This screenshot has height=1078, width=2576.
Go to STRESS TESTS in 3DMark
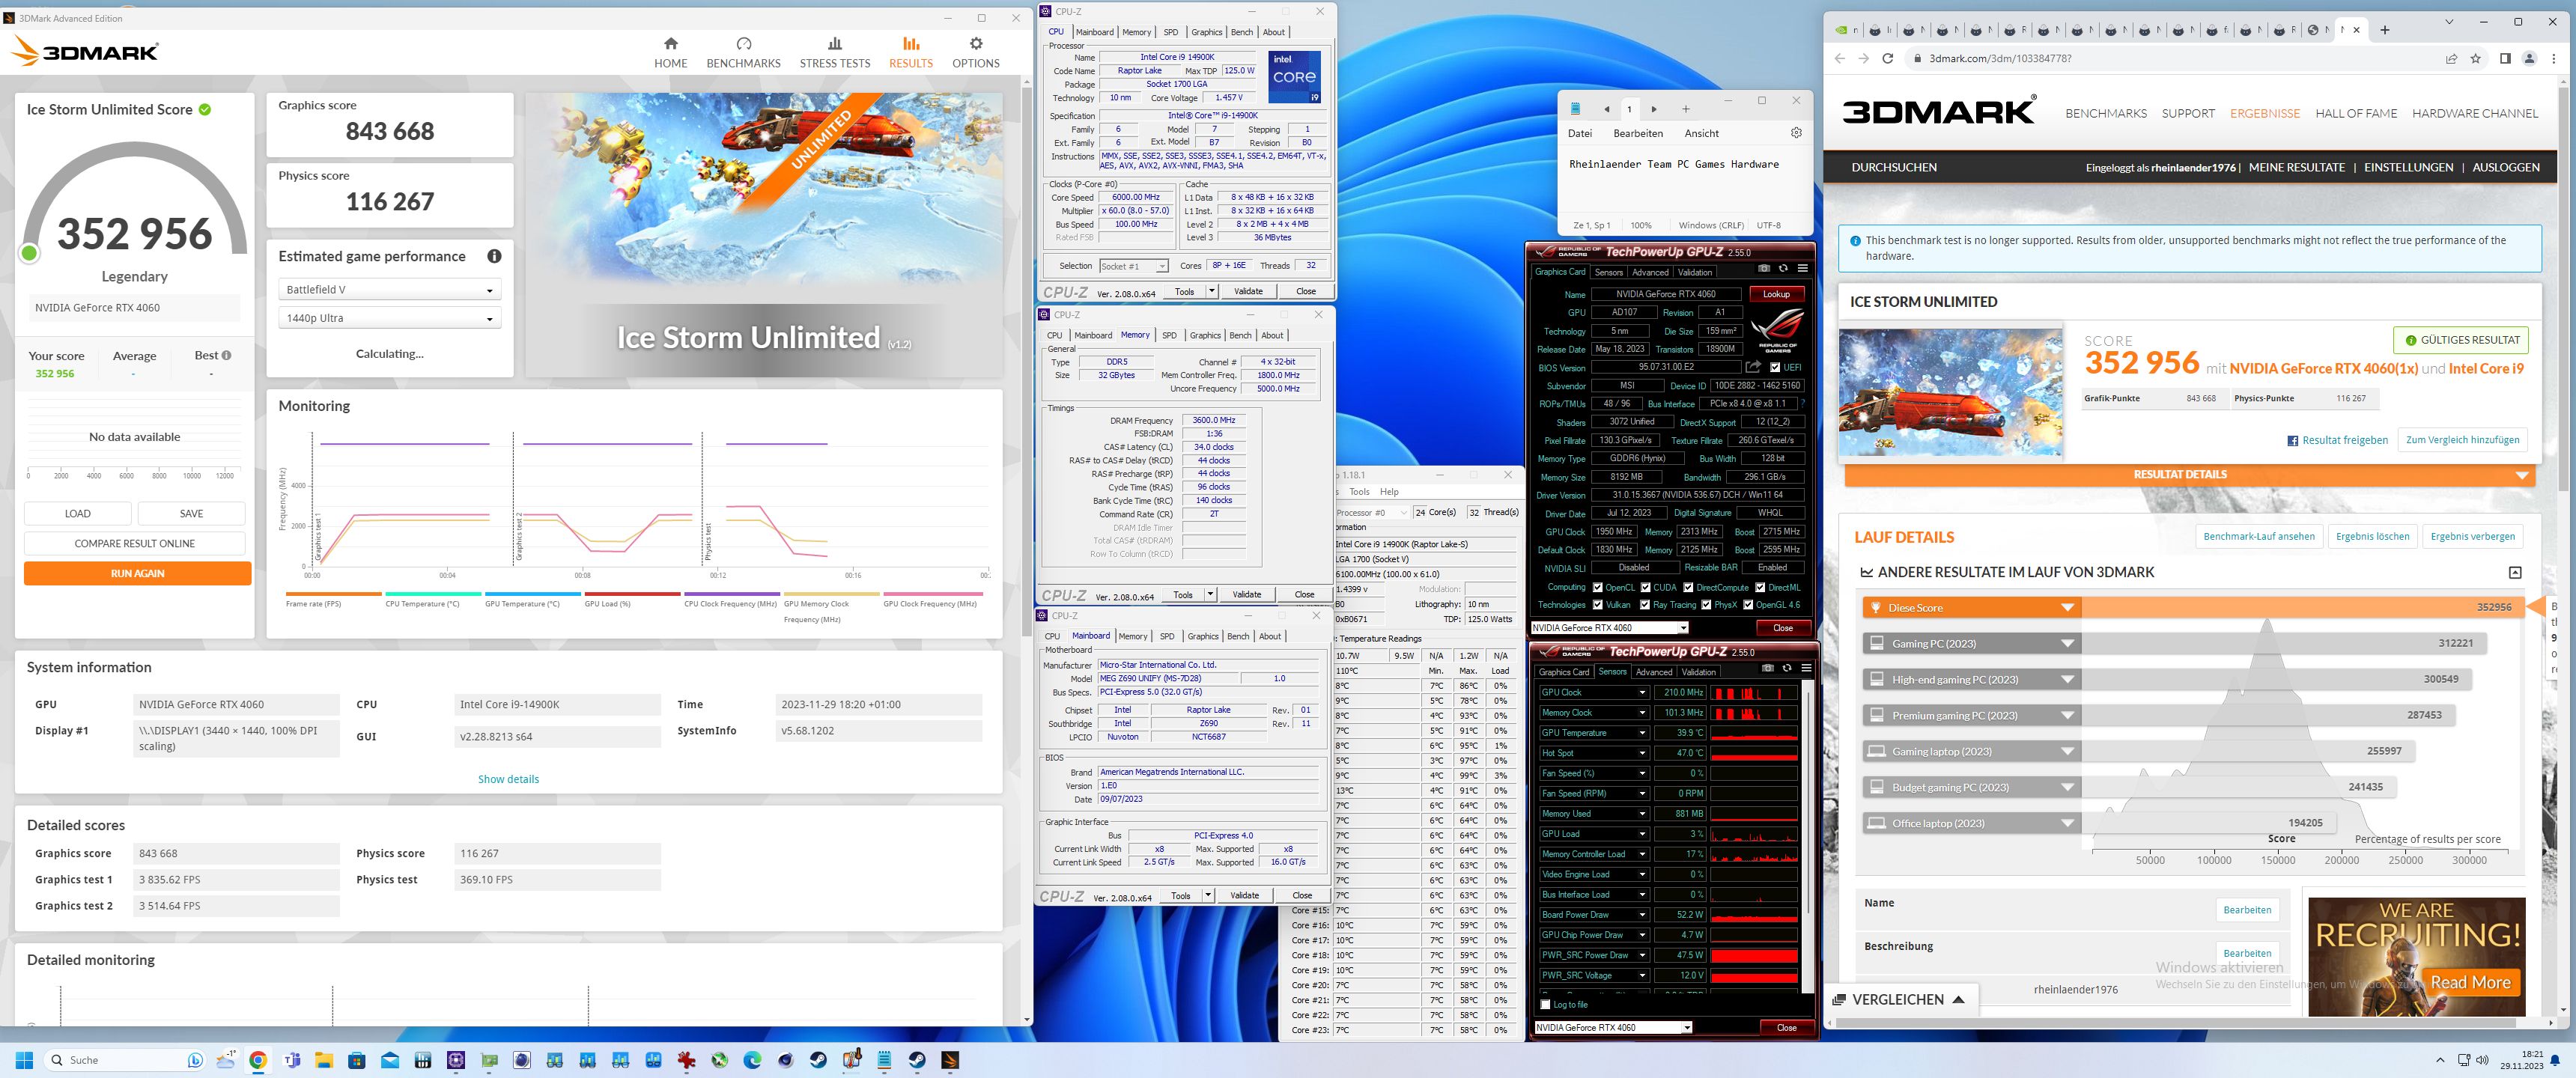834,52
